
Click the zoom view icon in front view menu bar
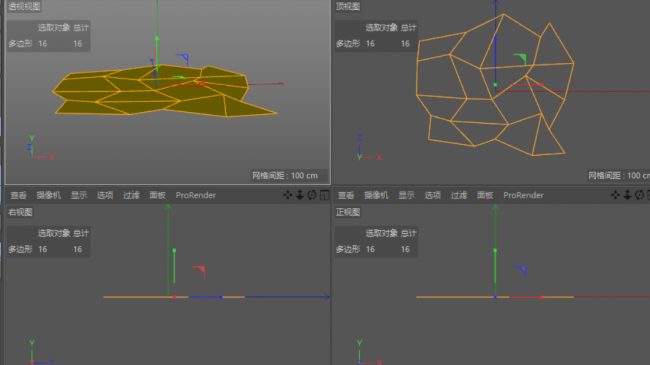tap(627, 195)
